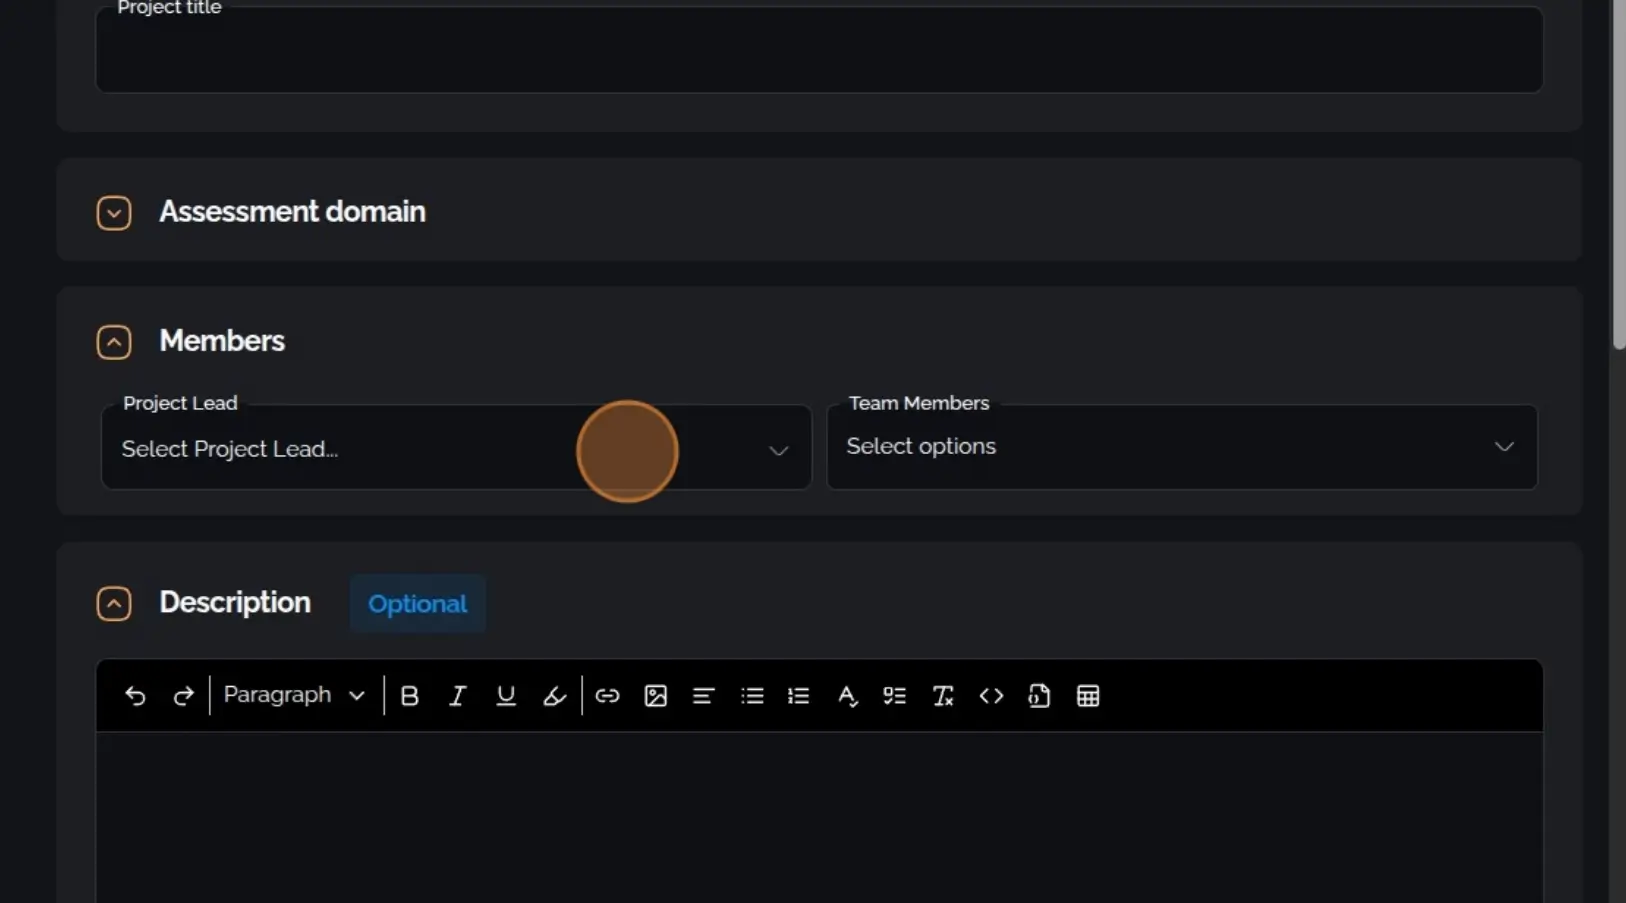Viewport: 1626px width, 903px height.
Task: Click the Project title input field
Action: [x=818, y=52]
